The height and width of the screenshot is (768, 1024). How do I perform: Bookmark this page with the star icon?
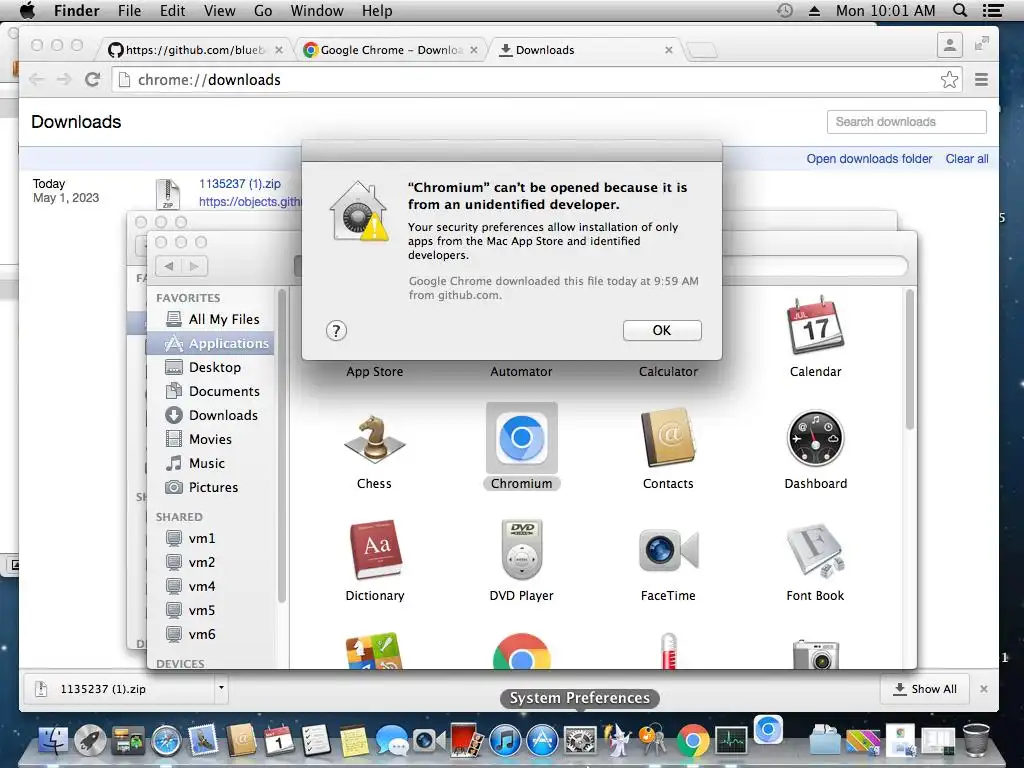point(950,80)
